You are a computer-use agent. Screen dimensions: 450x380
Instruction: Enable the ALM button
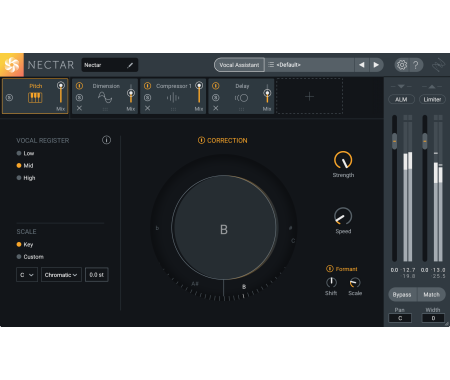point(401,99)
